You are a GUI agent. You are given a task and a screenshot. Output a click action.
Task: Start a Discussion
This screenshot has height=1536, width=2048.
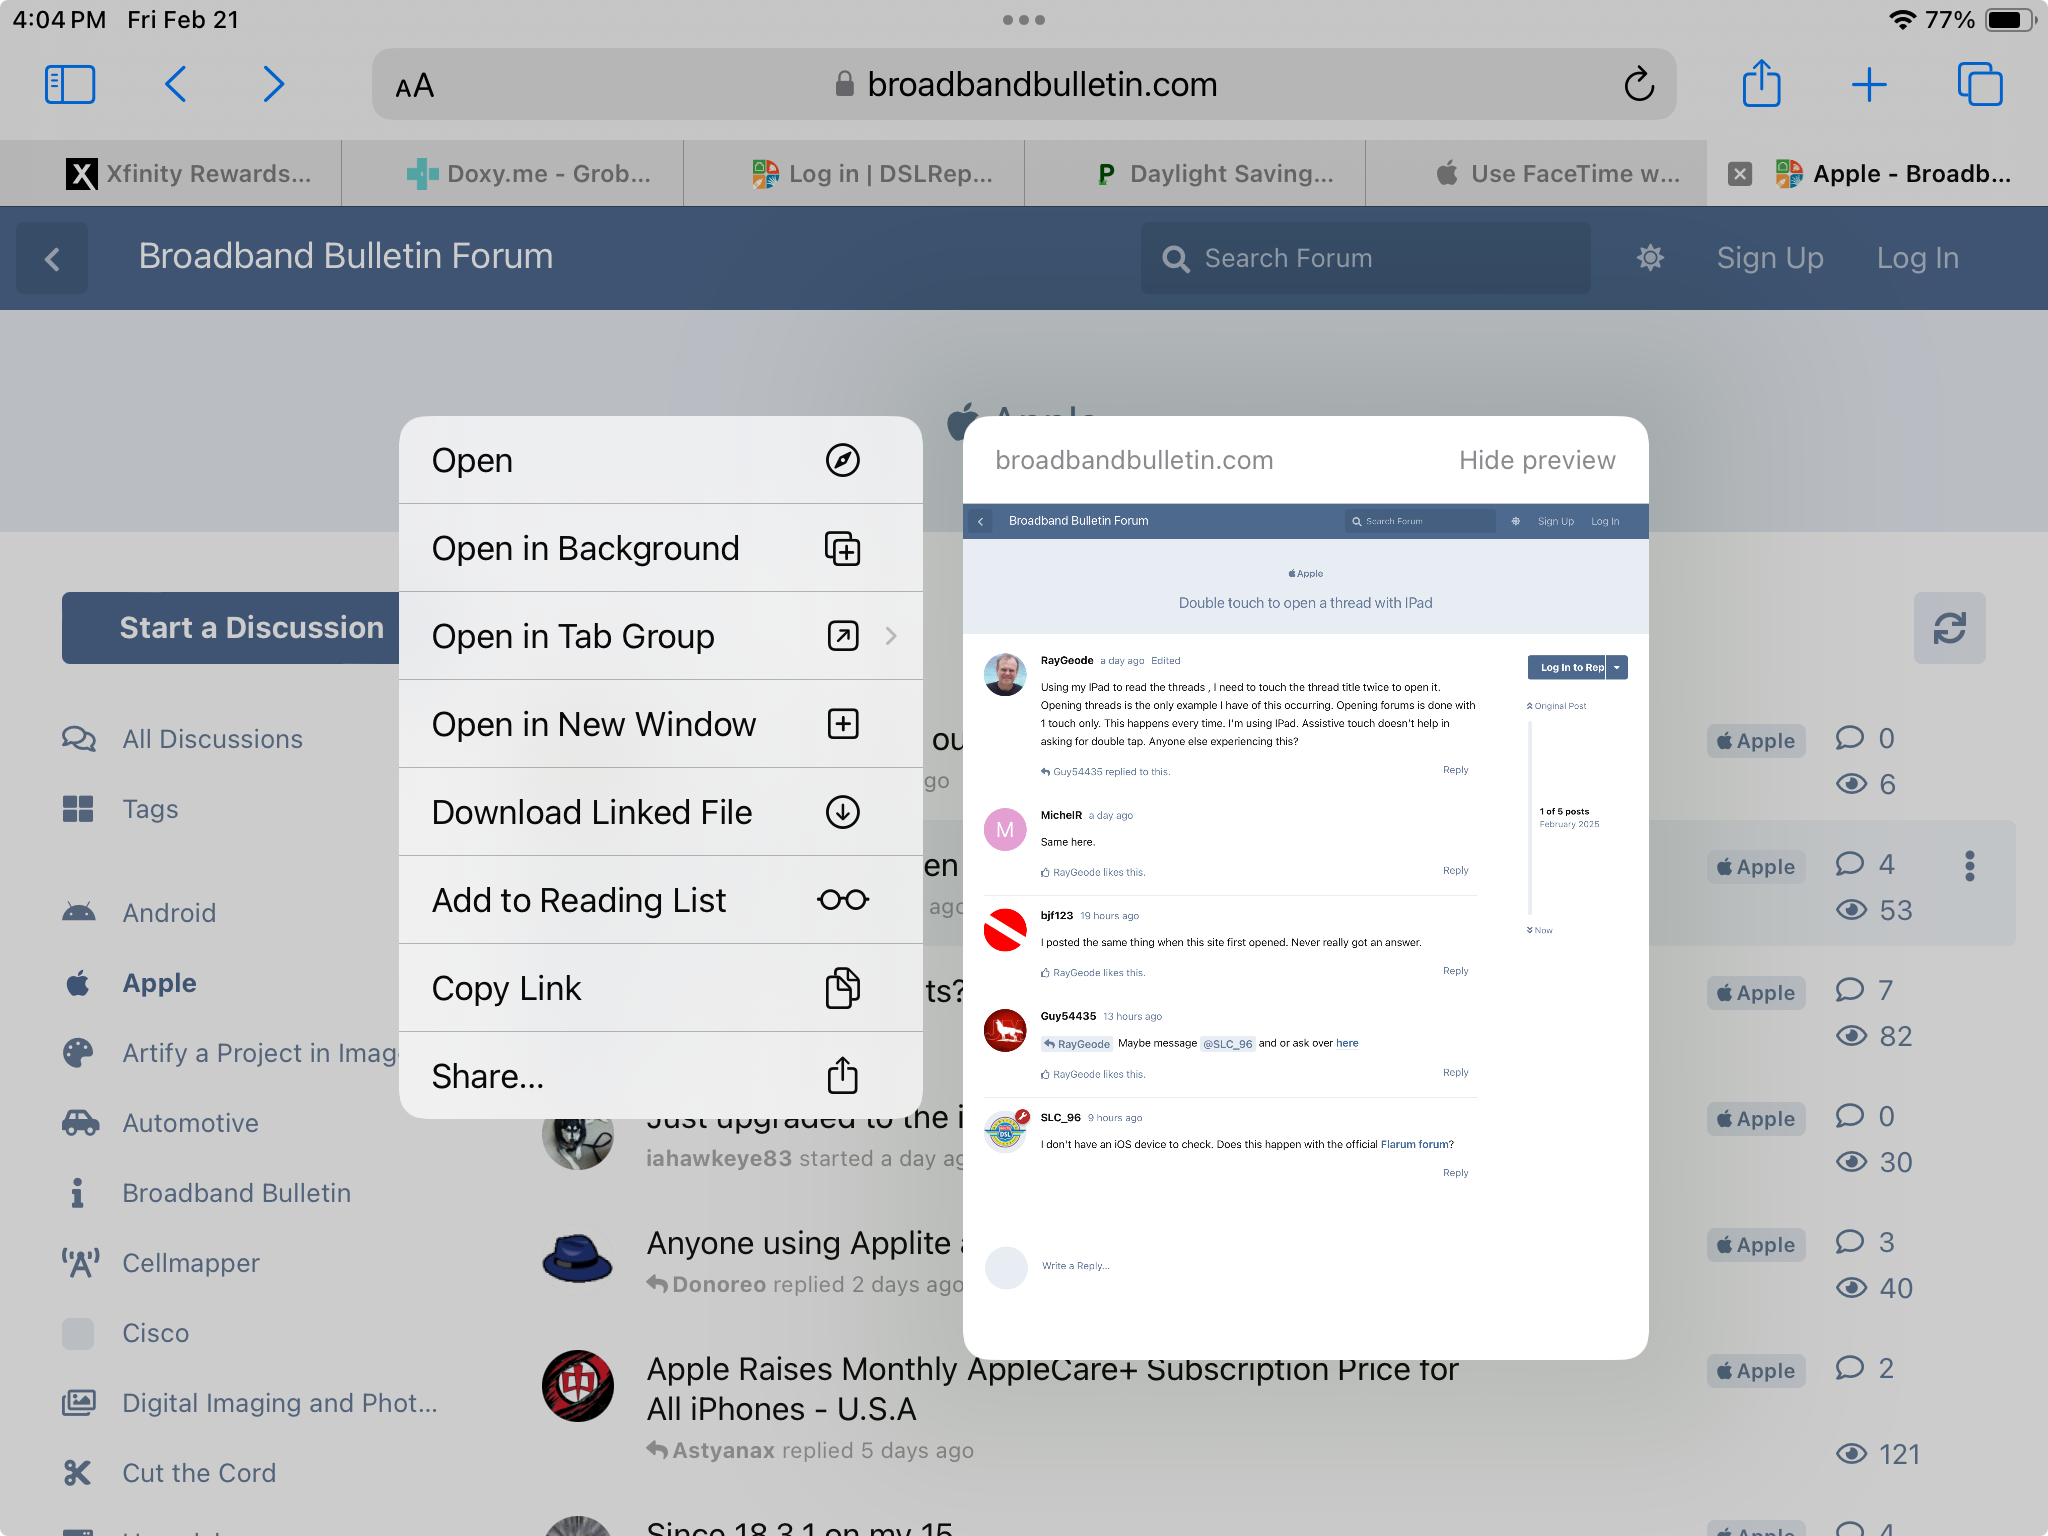coord(231,628)
